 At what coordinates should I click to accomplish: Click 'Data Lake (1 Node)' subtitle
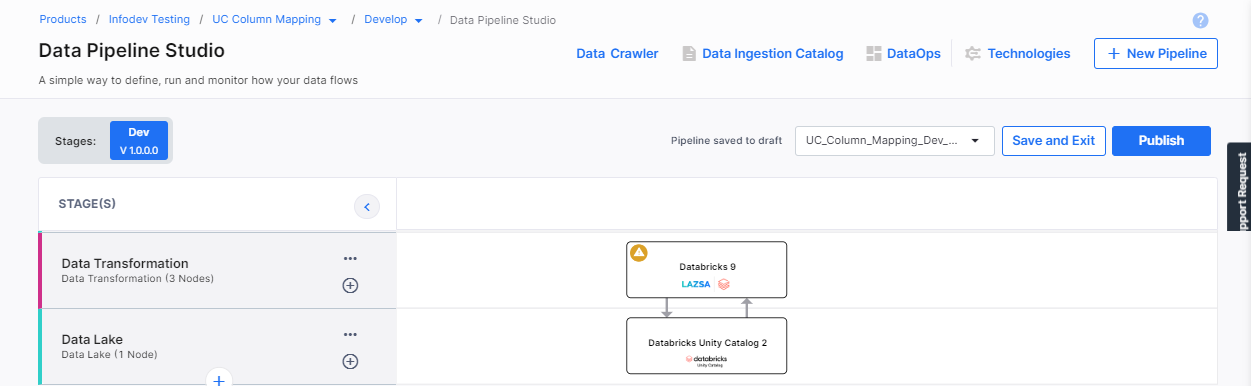click(x=110, y=354)
